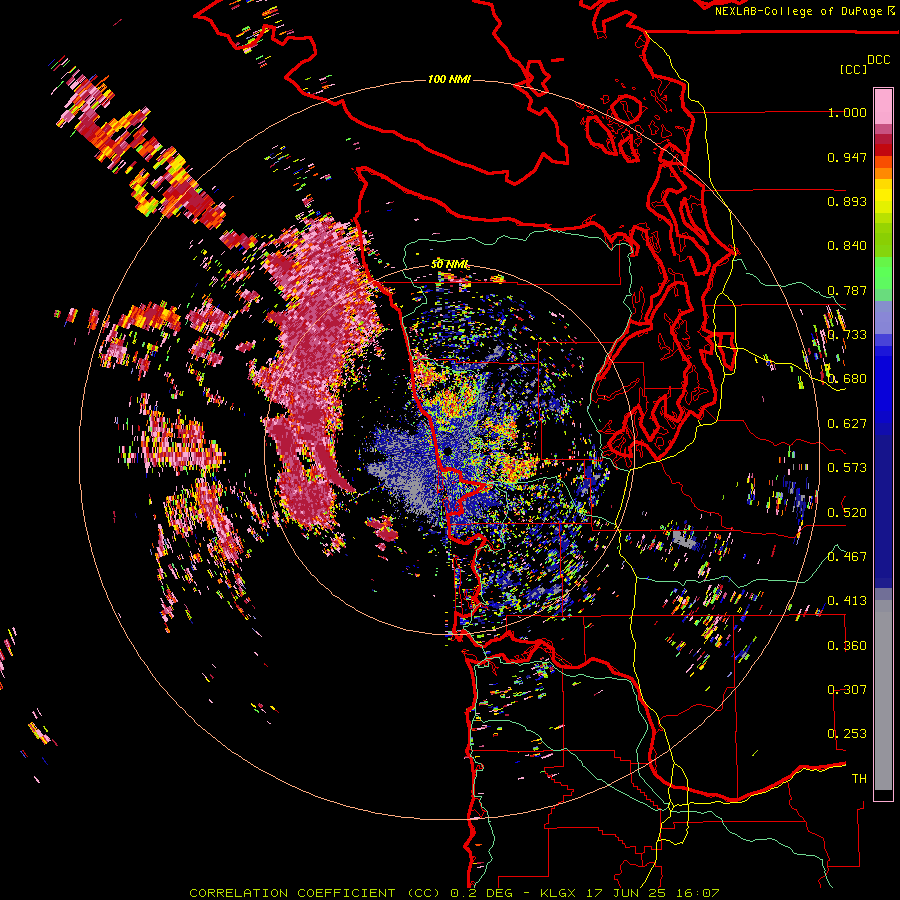Image resolution: width=900 pixels, height=900 pixels.
Task: Click the 0.573 legend value
Action: 847,468
